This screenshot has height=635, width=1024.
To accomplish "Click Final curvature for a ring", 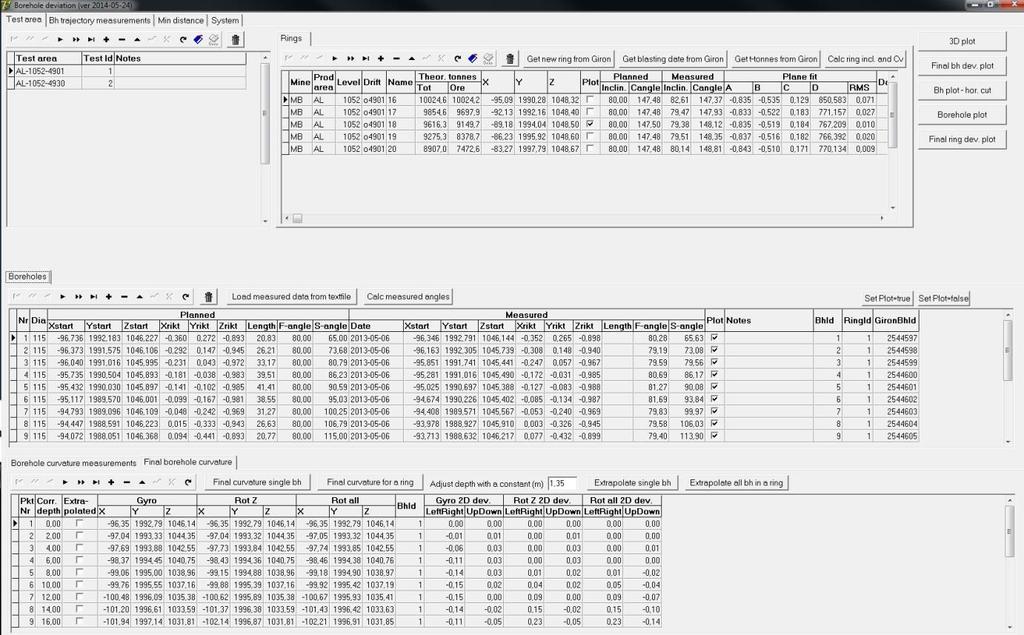I will (370, 482).
